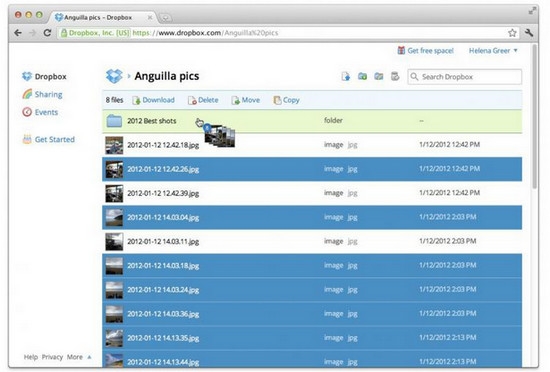Click the fullscreen arrows at window corner

click(x=532, y=11)
